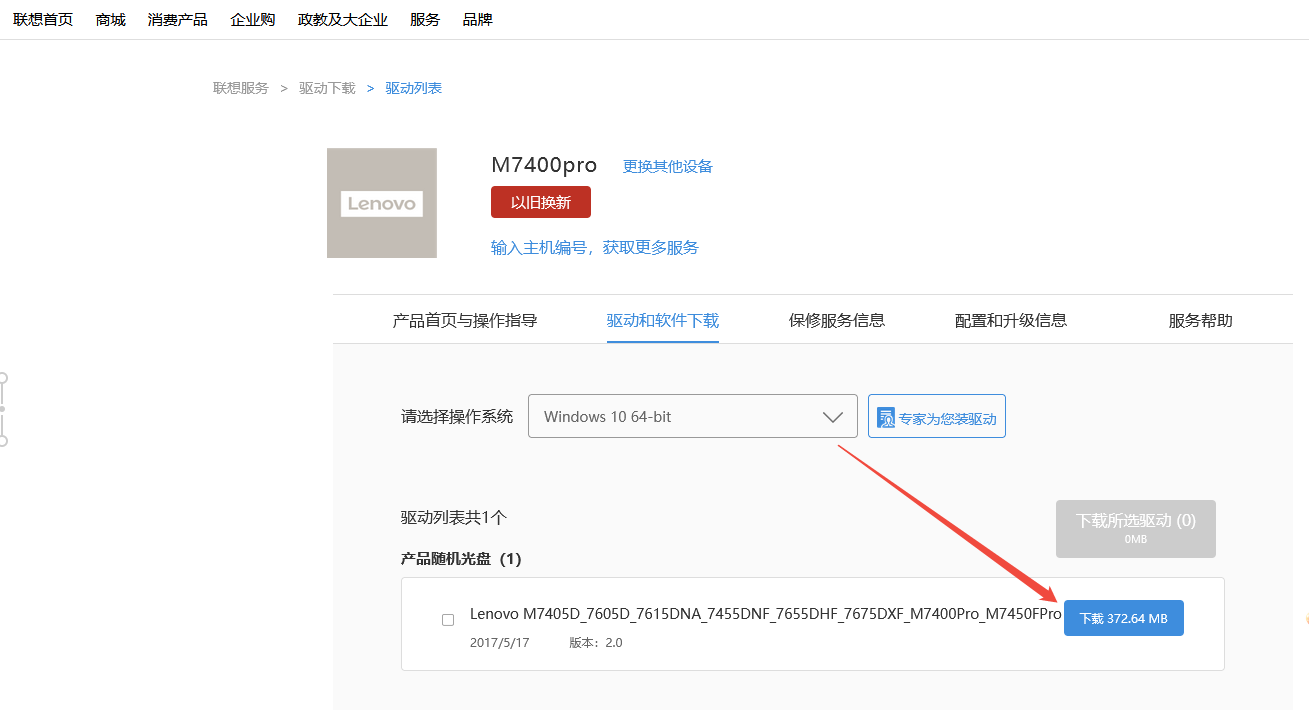
Task: Click 下载 372.64 MB button
Action: click(1124, 618)
